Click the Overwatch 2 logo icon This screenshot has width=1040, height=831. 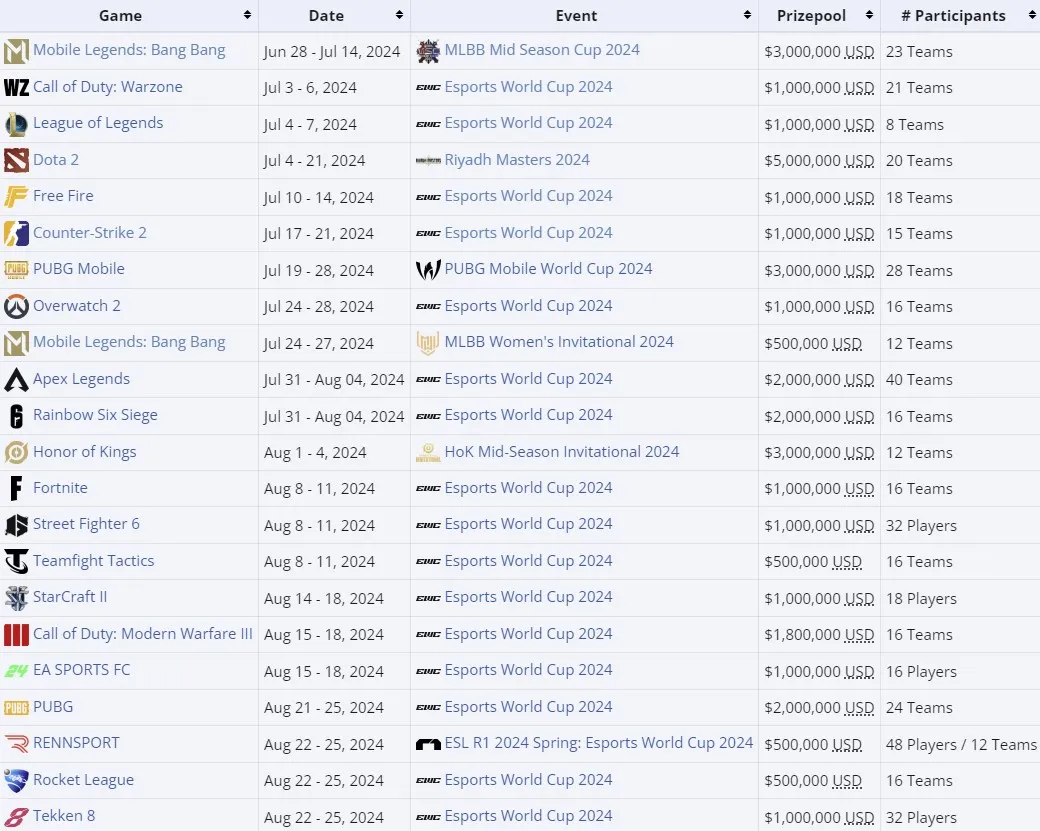coord(16,306)
